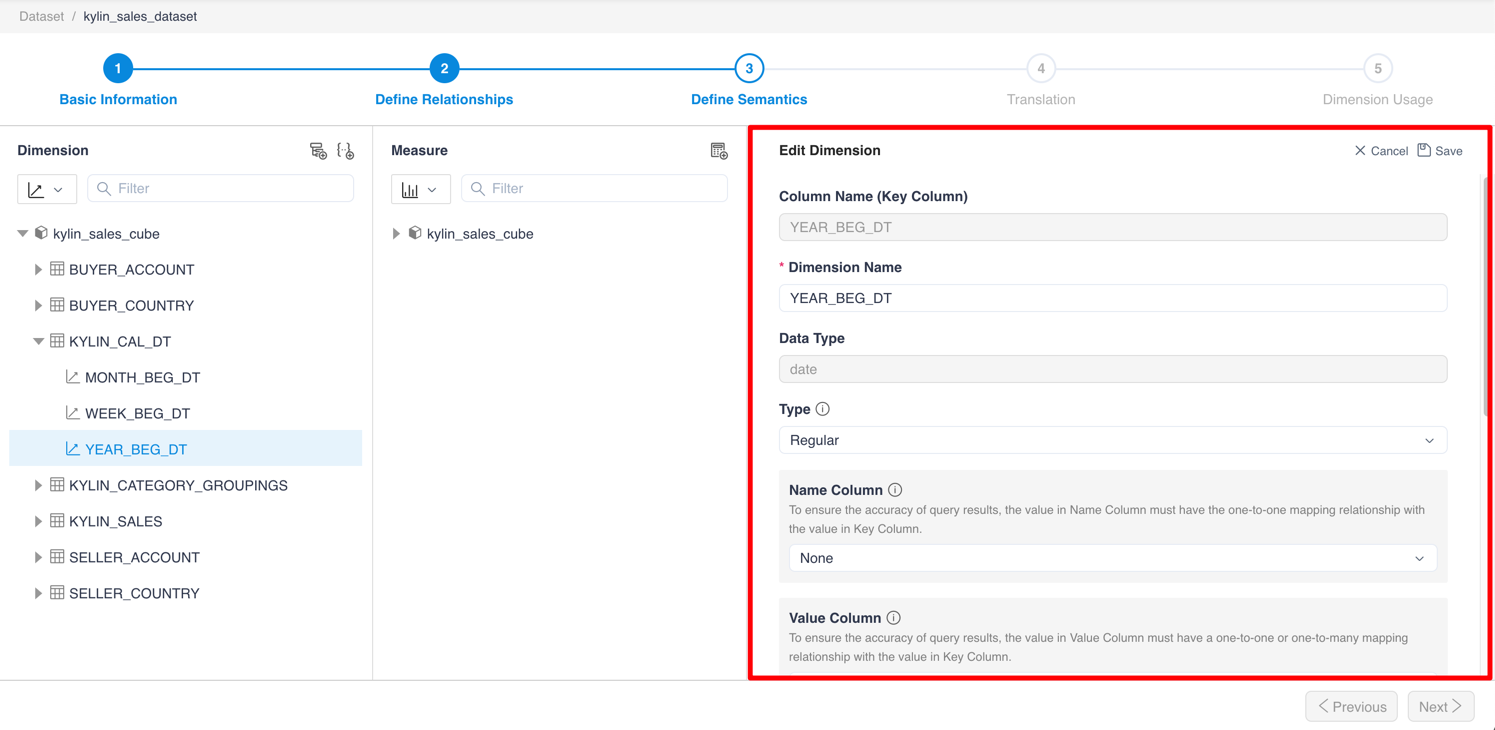1495x730 pixels.
Task: Open the Type dropdown showing Regular
Action: [x=1113, y=440]
